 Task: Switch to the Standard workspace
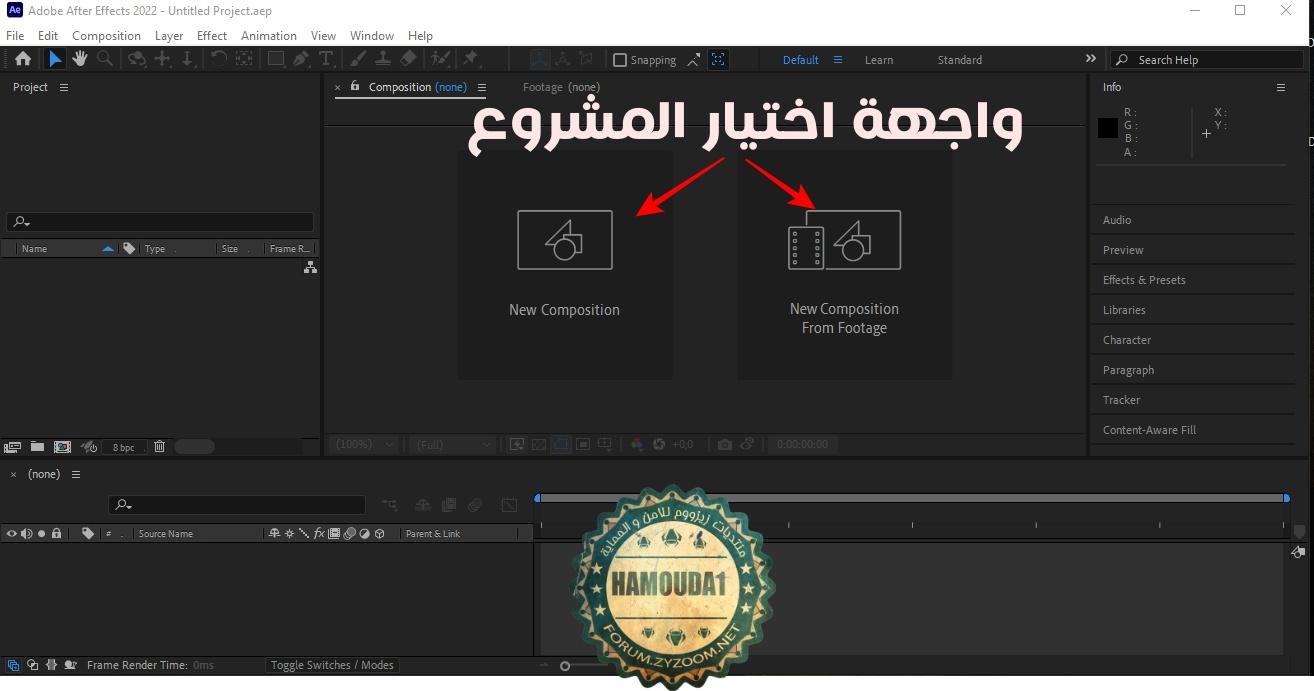click(960, 60)
